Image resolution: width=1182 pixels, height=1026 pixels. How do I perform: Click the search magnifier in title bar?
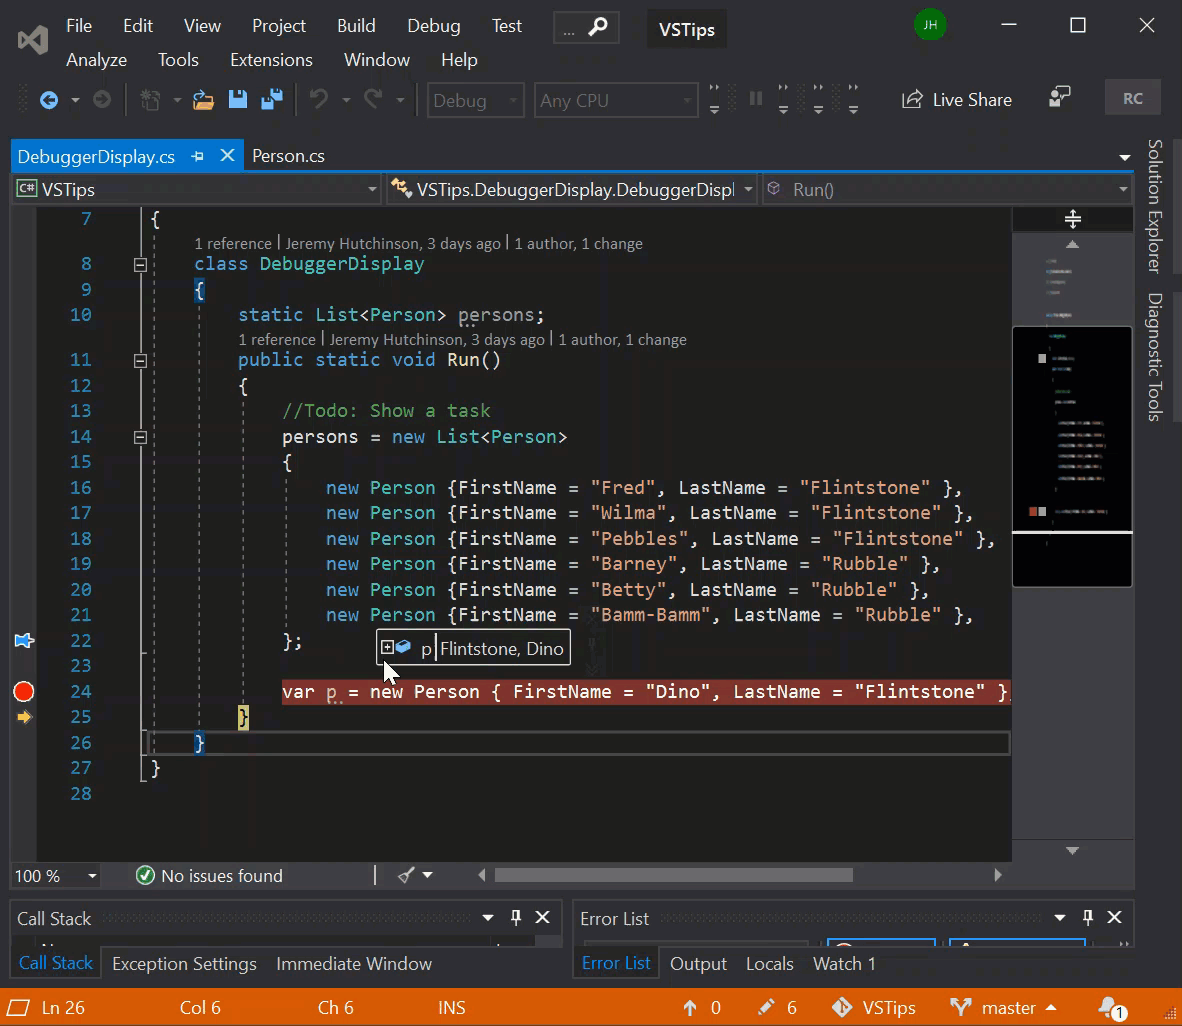(x=598, y=27)
